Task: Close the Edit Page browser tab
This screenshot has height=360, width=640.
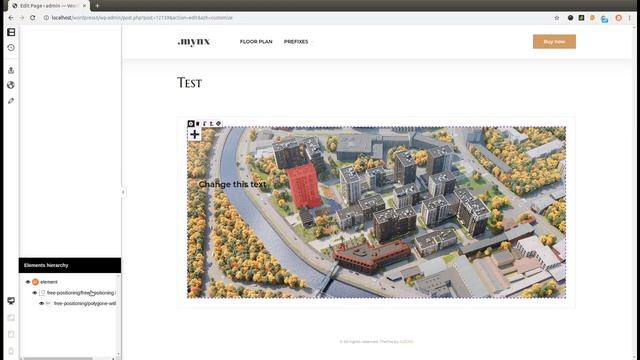Action: tap(84, 6)
